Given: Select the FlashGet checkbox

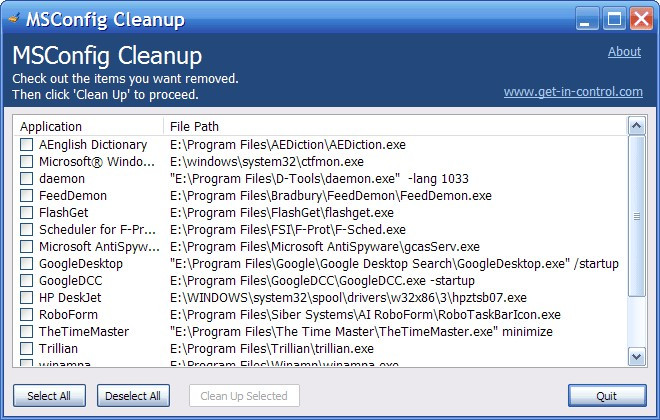Looking at the screenshot, I should point(27,213).
